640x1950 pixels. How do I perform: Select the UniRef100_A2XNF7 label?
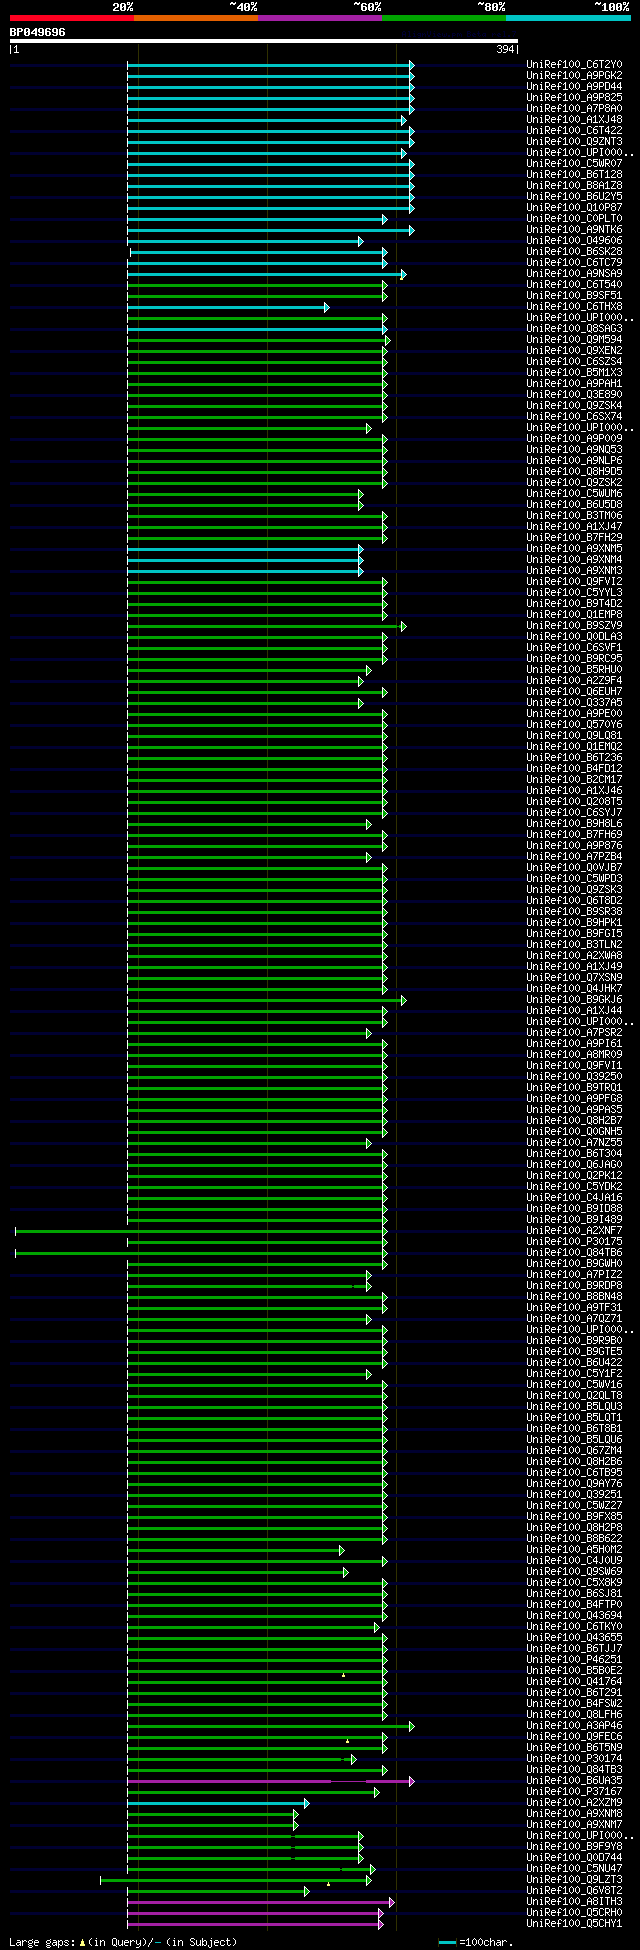pos(574,1231)
